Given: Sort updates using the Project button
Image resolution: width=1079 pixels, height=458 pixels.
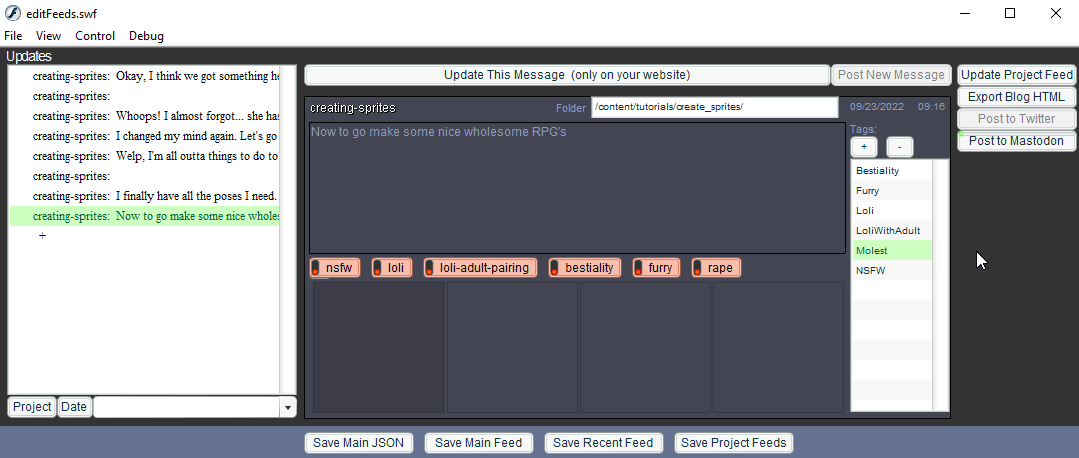Looking at the screenshot, I should [32, 407].
